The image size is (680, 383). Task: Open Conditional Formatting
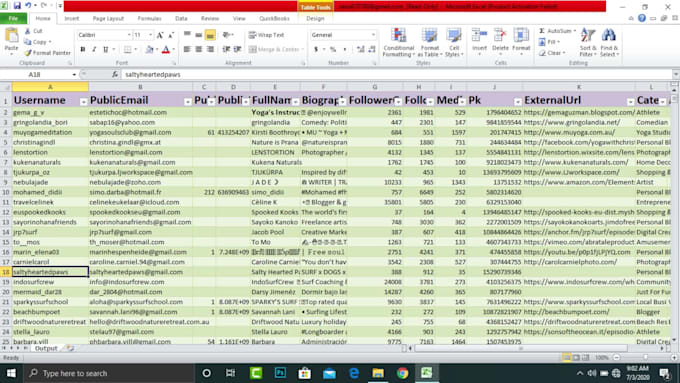pos(398,42)
